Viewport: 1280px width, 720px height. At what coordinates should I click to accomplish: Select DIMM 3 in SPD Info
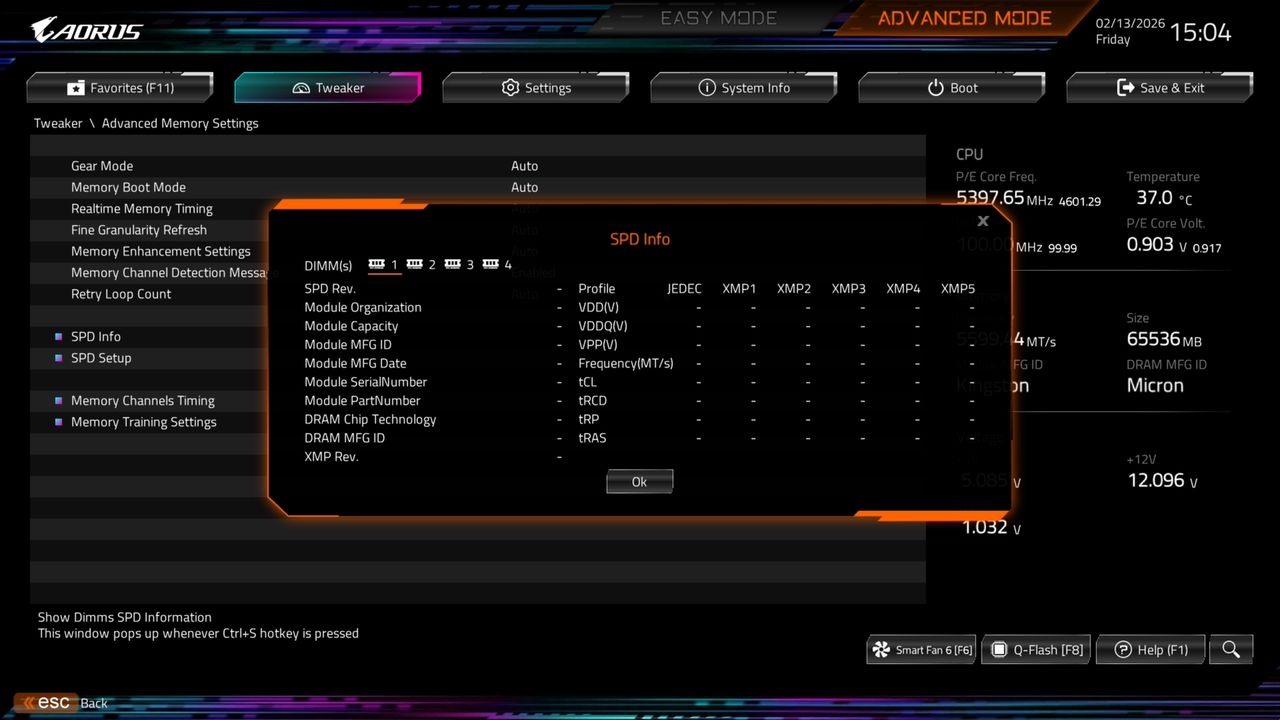coord(462,265)
